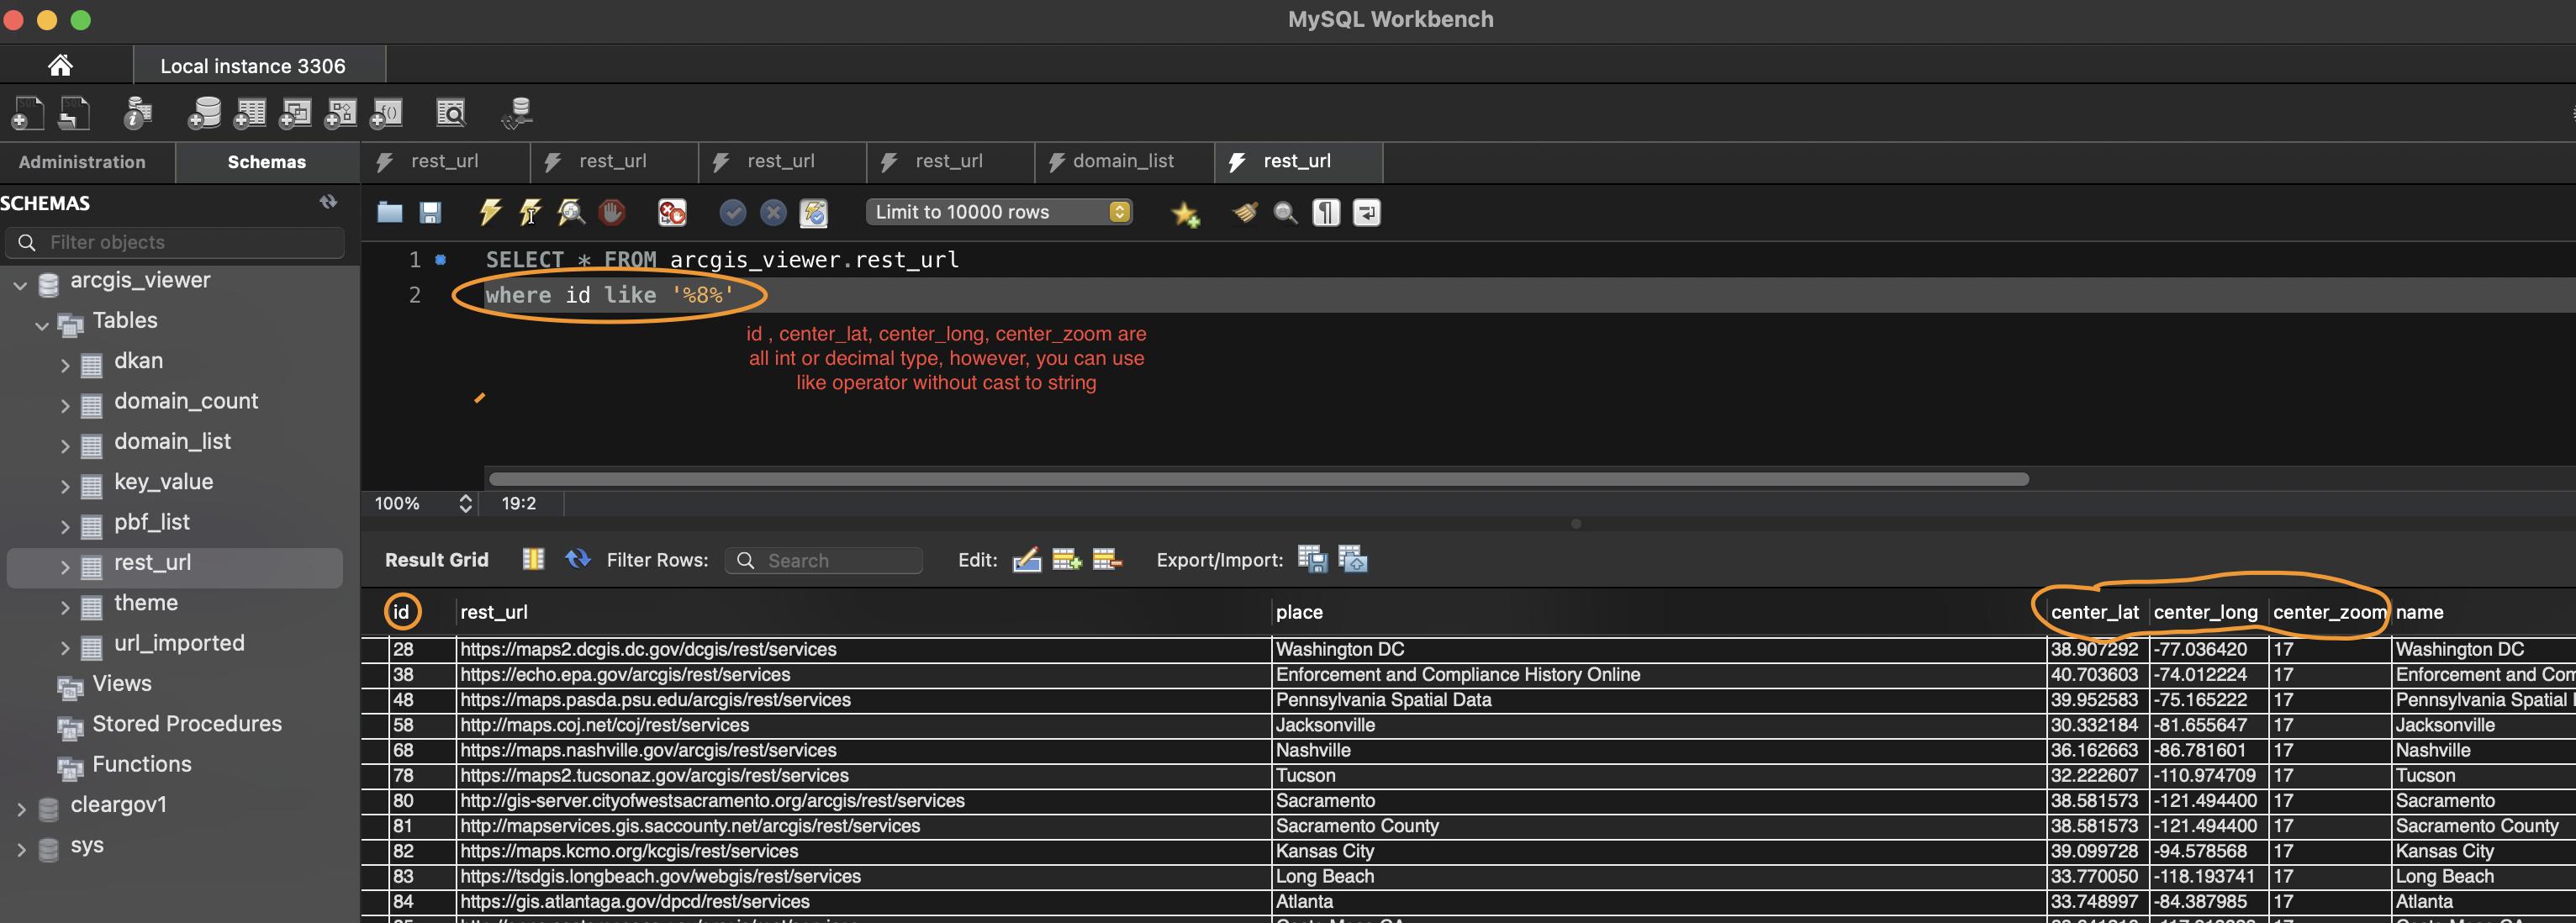Toggle the Schemas panel tab
2576x923 pixels.
pos(267,162)
